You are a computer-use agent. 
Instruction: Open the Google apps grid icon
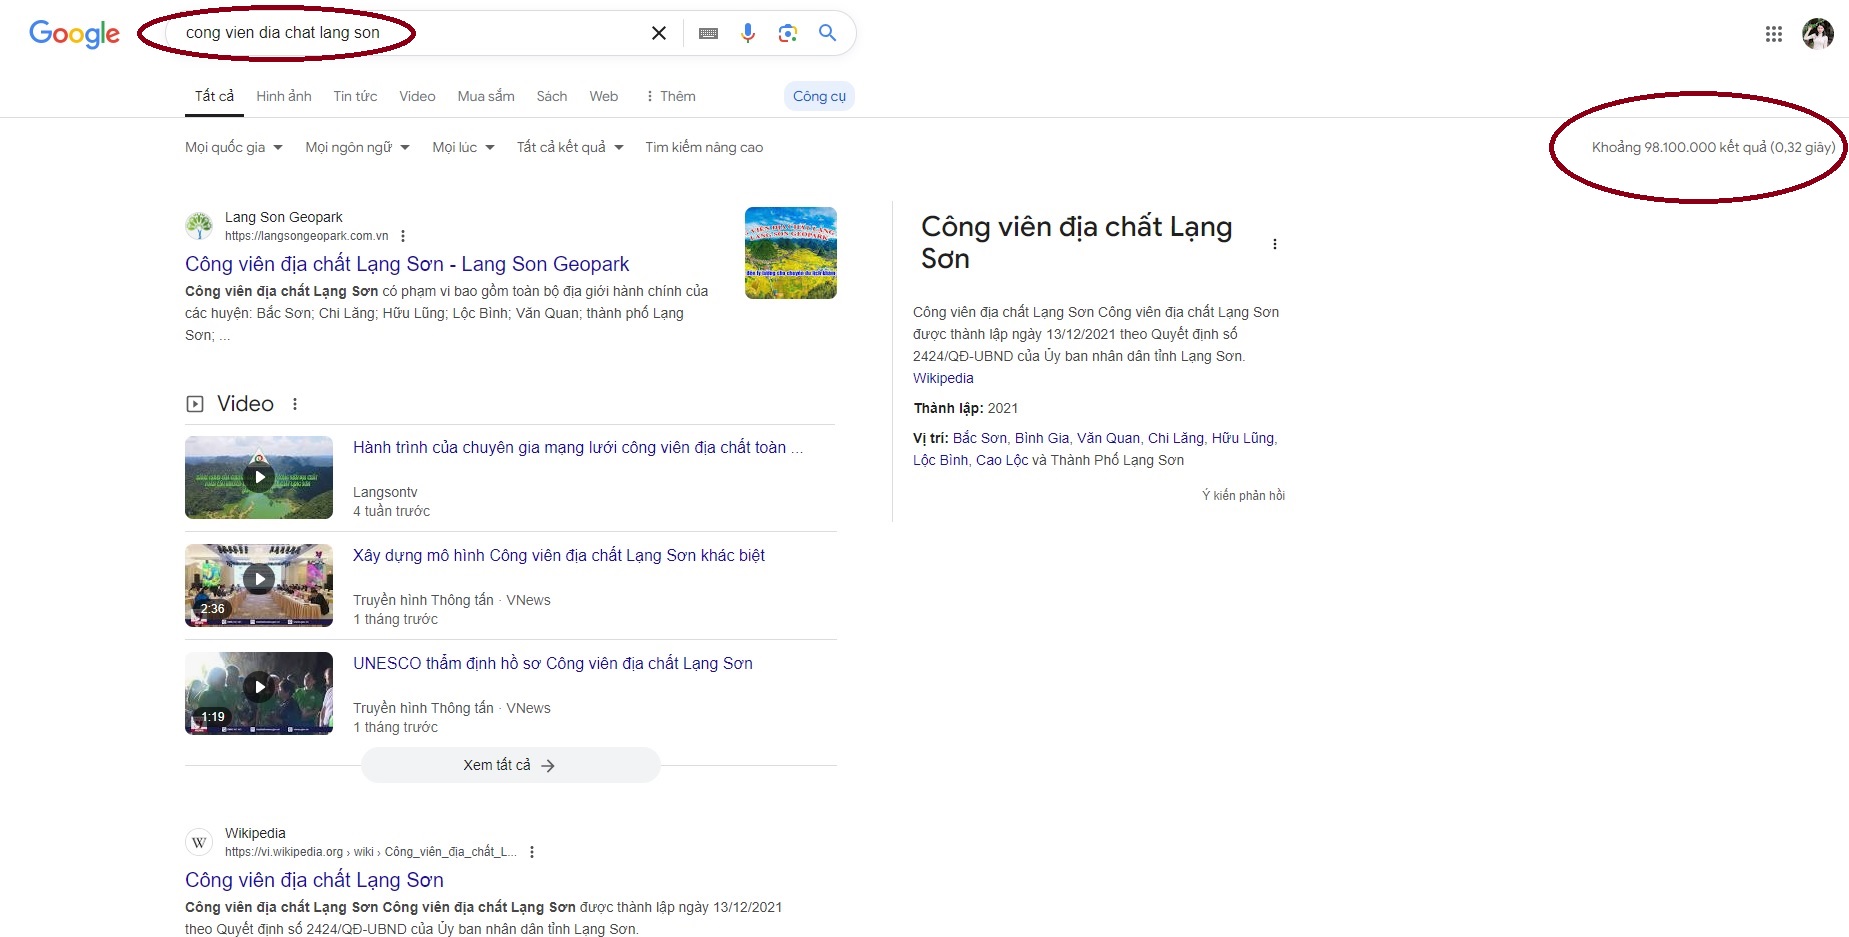coord(1774,34)
